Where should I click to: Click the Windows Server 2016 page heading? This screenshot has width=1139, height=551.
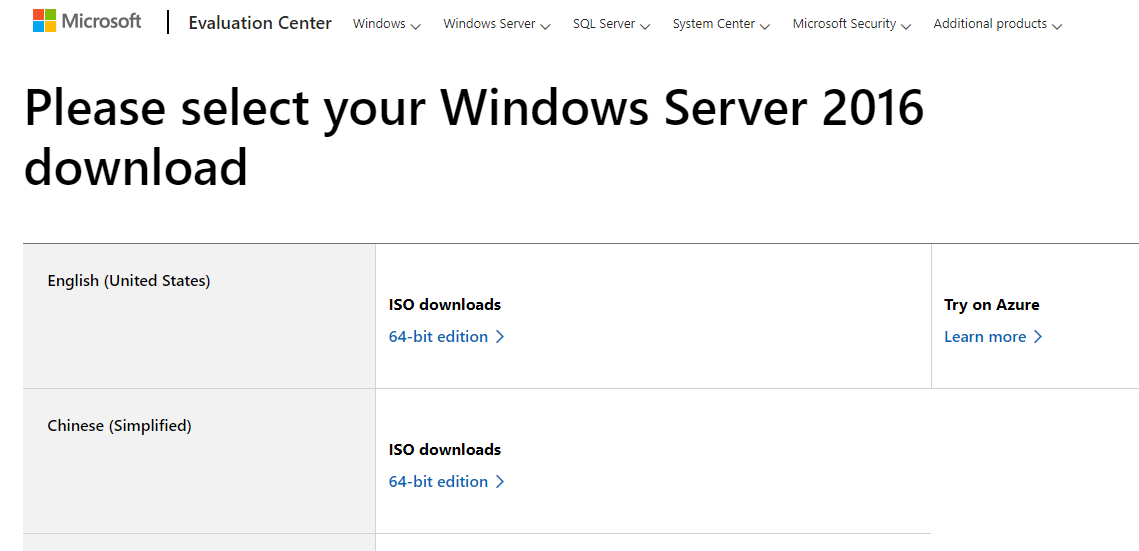pos(474,137)
